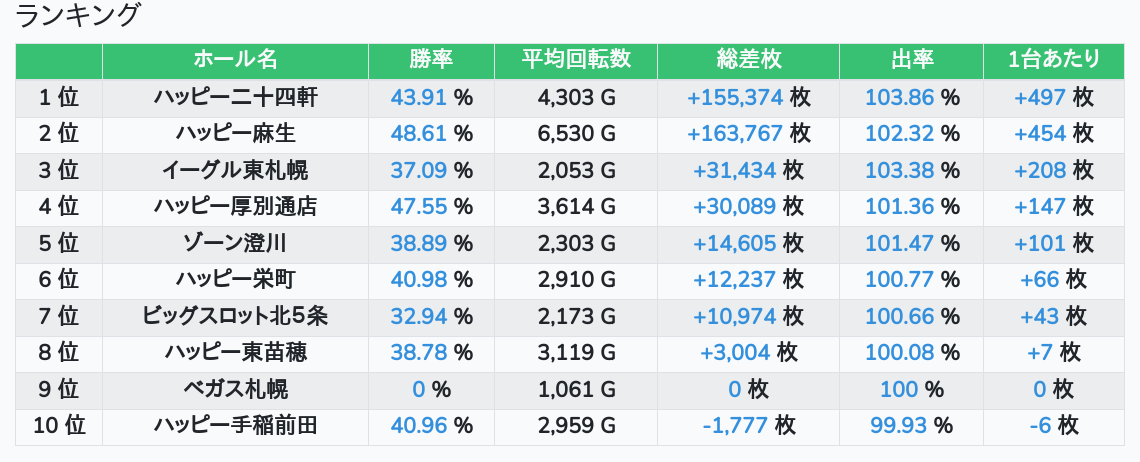This screenshot has height=462, width=1140.
Task: Select the 総差枚 column header
Action: coord(748,60)
